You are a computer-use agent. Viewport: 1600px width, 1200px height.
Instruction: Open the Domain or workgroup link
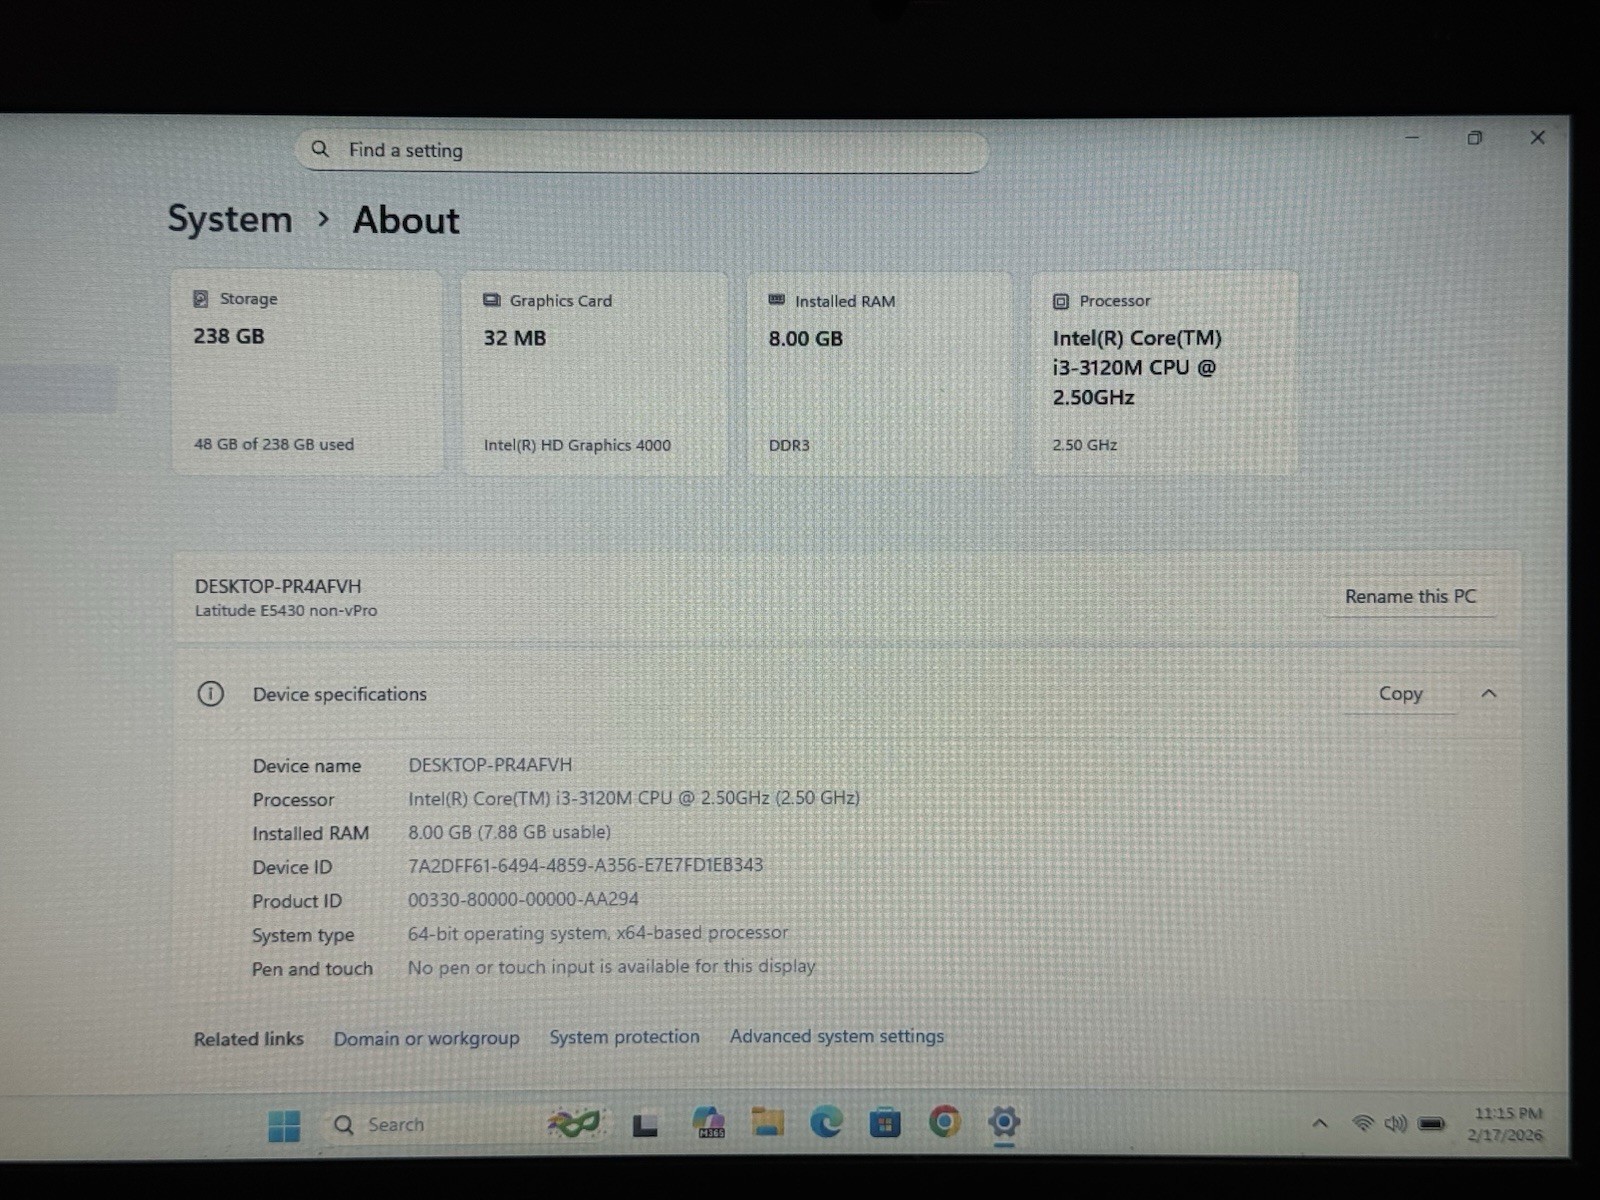[x=426, y=1038]
